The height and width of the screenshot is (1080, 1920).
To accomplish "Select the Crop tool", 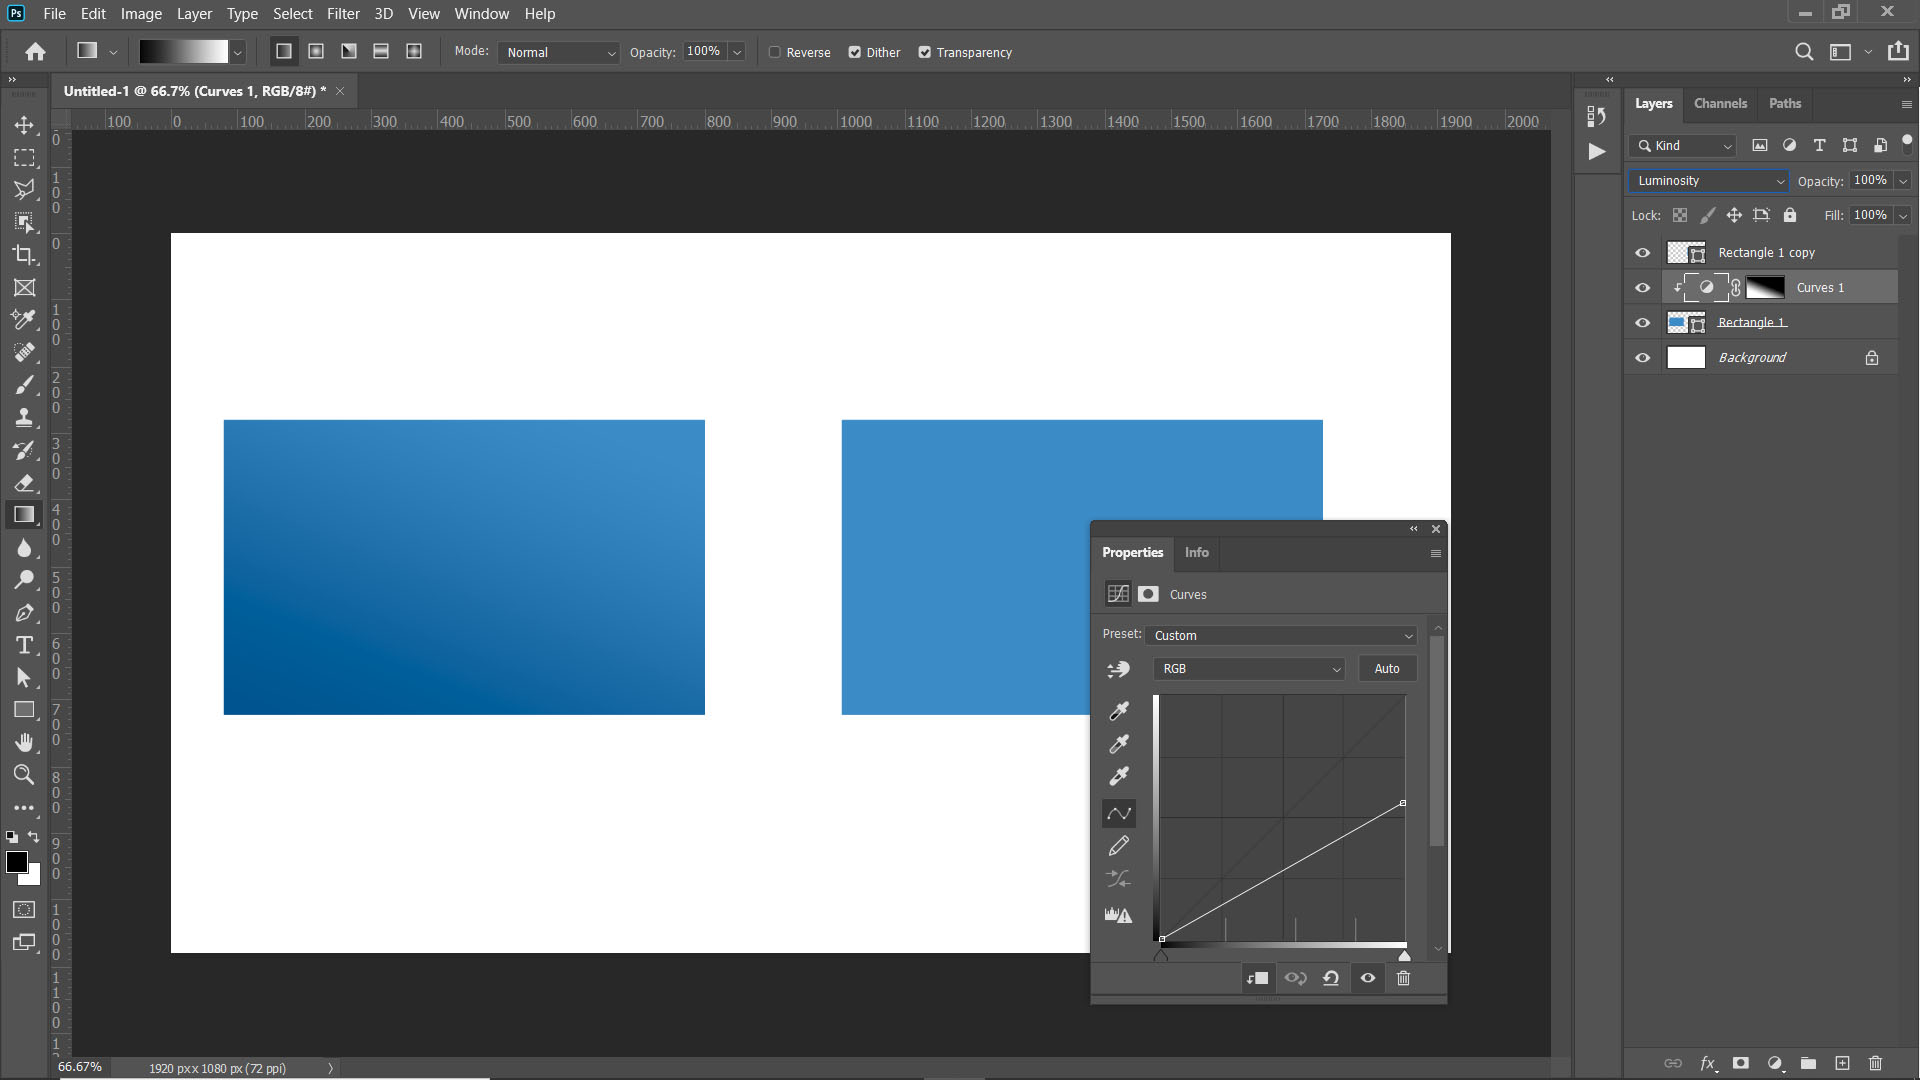I will click(25, 255).
